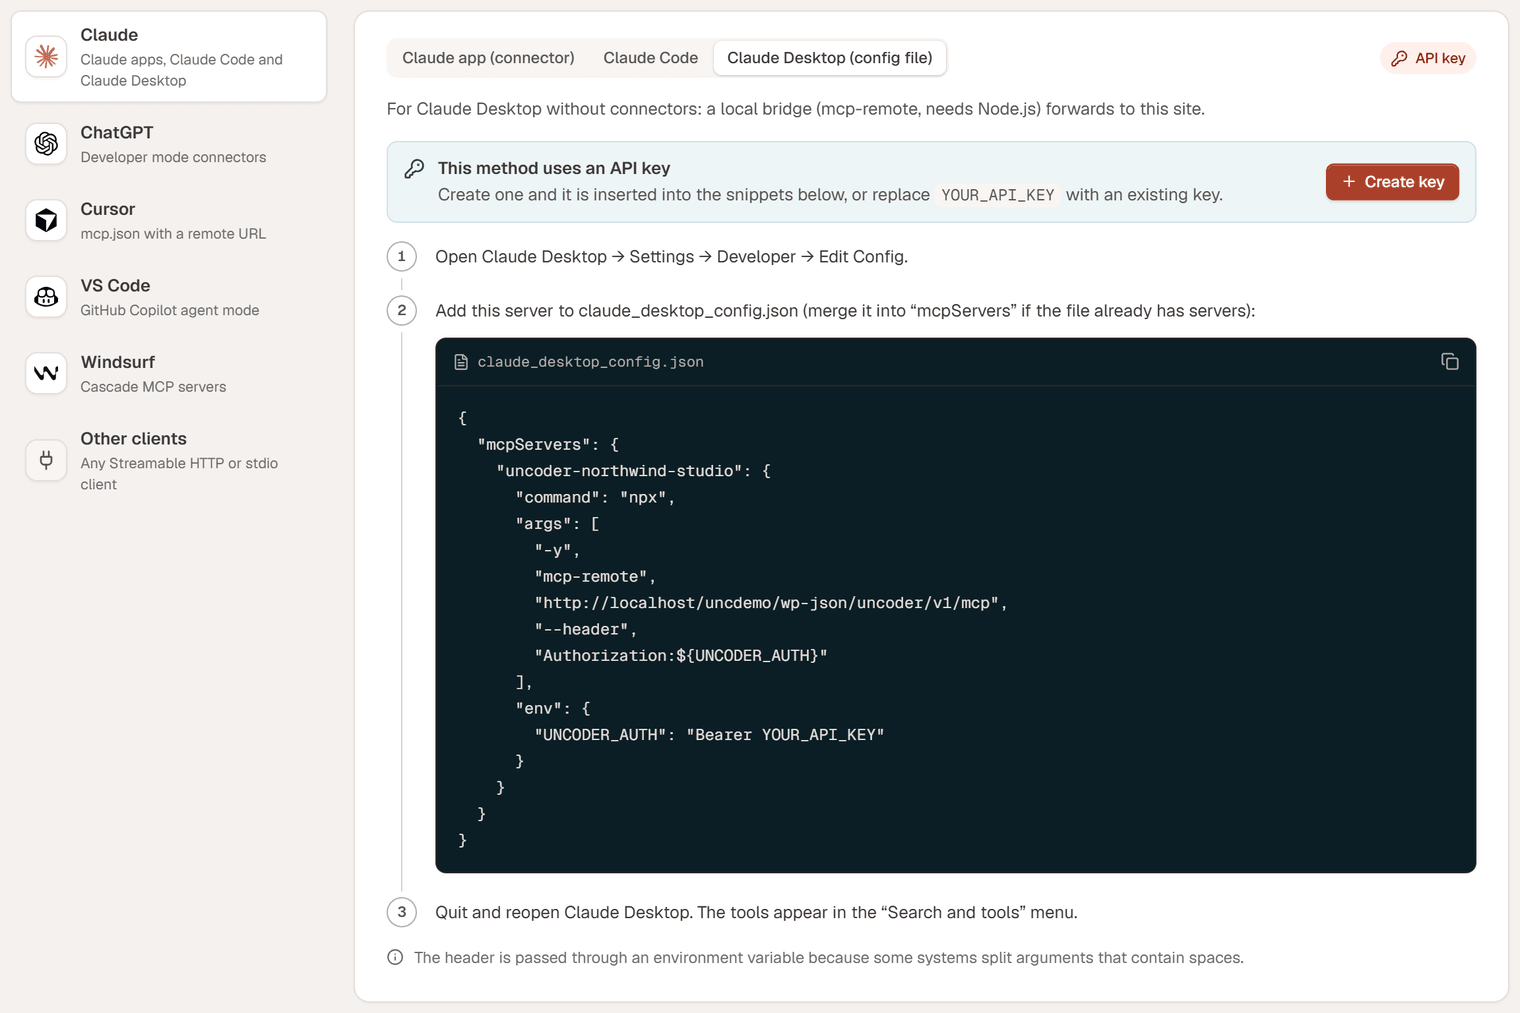Click the "Quit and reopen Claude Desktop" step text
This screenshot has width=1520, height=1013.
click(x=756, y=913)
